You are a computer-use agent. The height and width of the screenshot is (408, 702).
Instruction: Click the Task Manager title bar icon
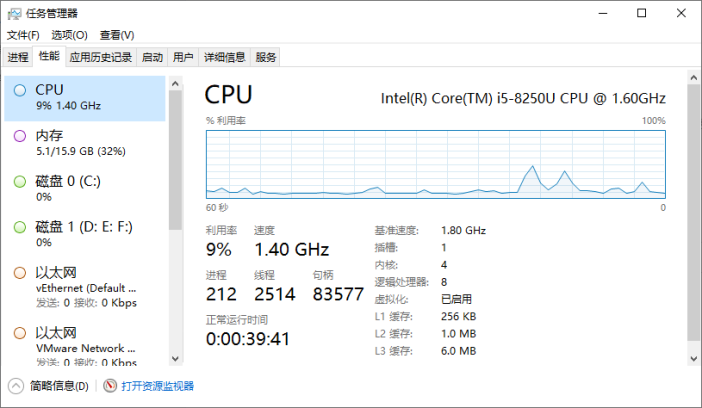coord(14,13)
